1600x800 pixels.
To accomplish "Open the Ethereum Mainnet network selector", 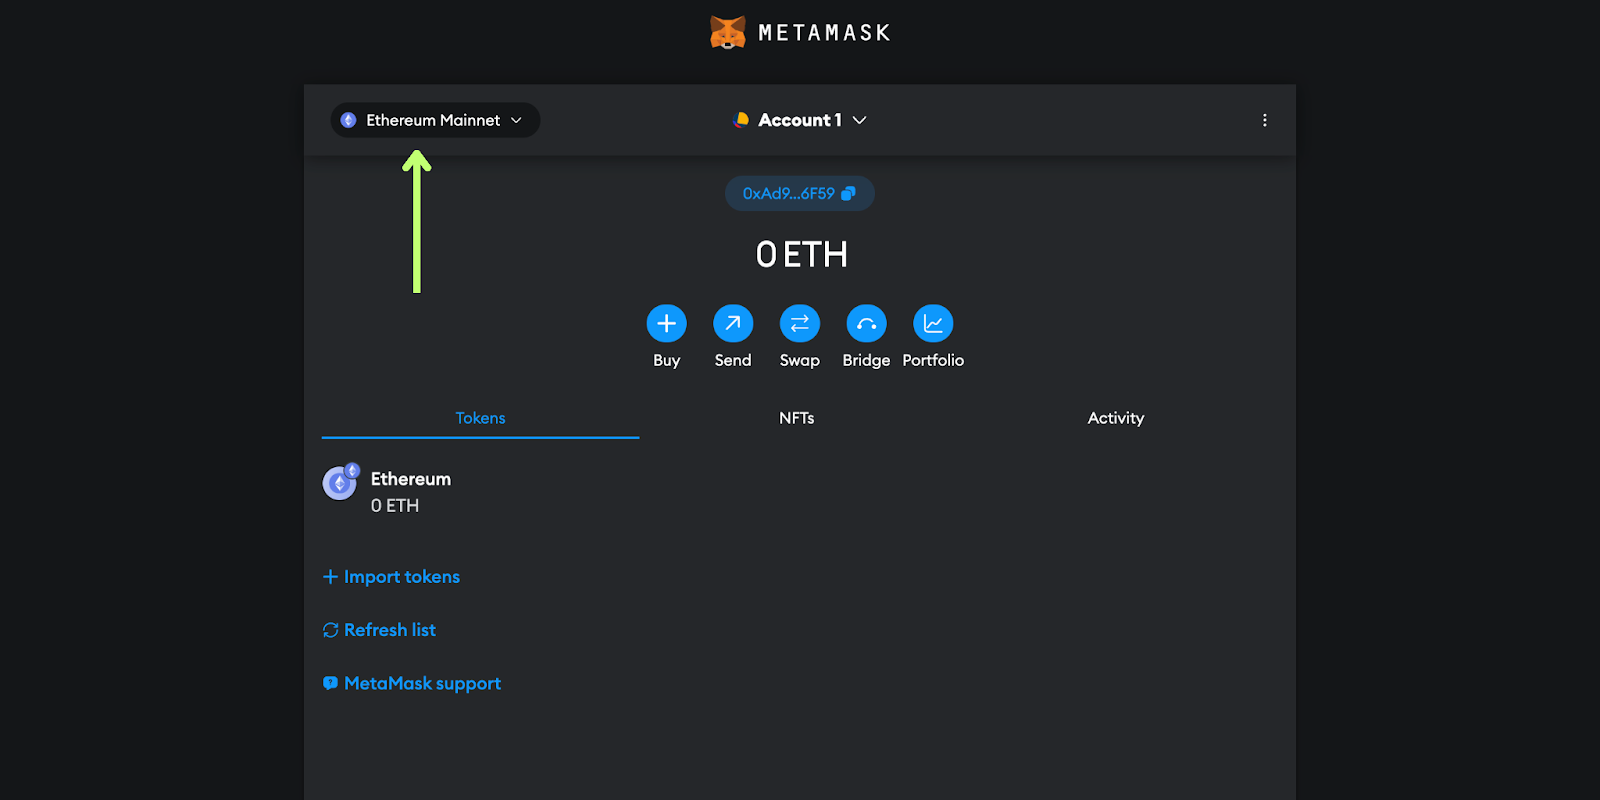I will click(x=435, y=120).
